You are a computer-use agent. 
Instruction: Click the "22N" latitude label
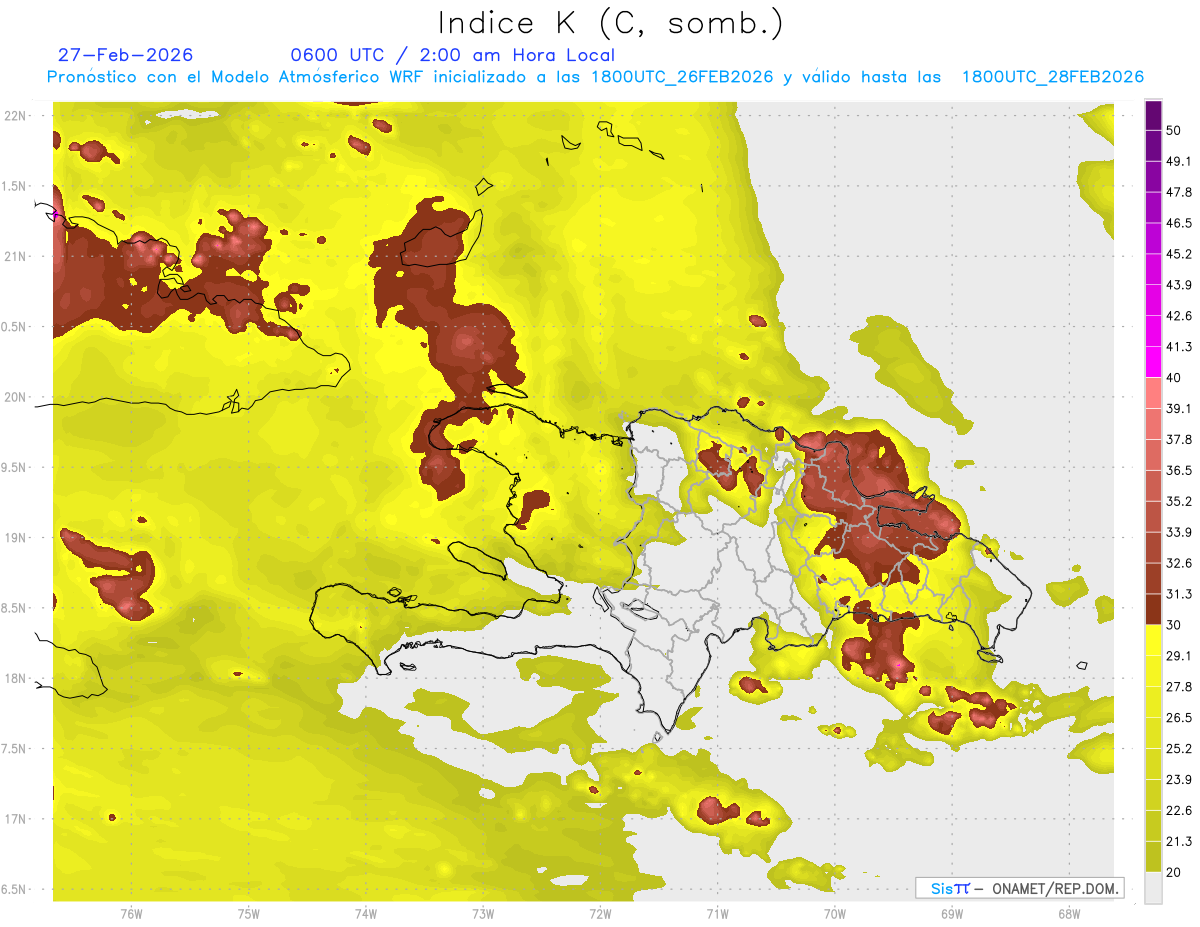(16, 115)
